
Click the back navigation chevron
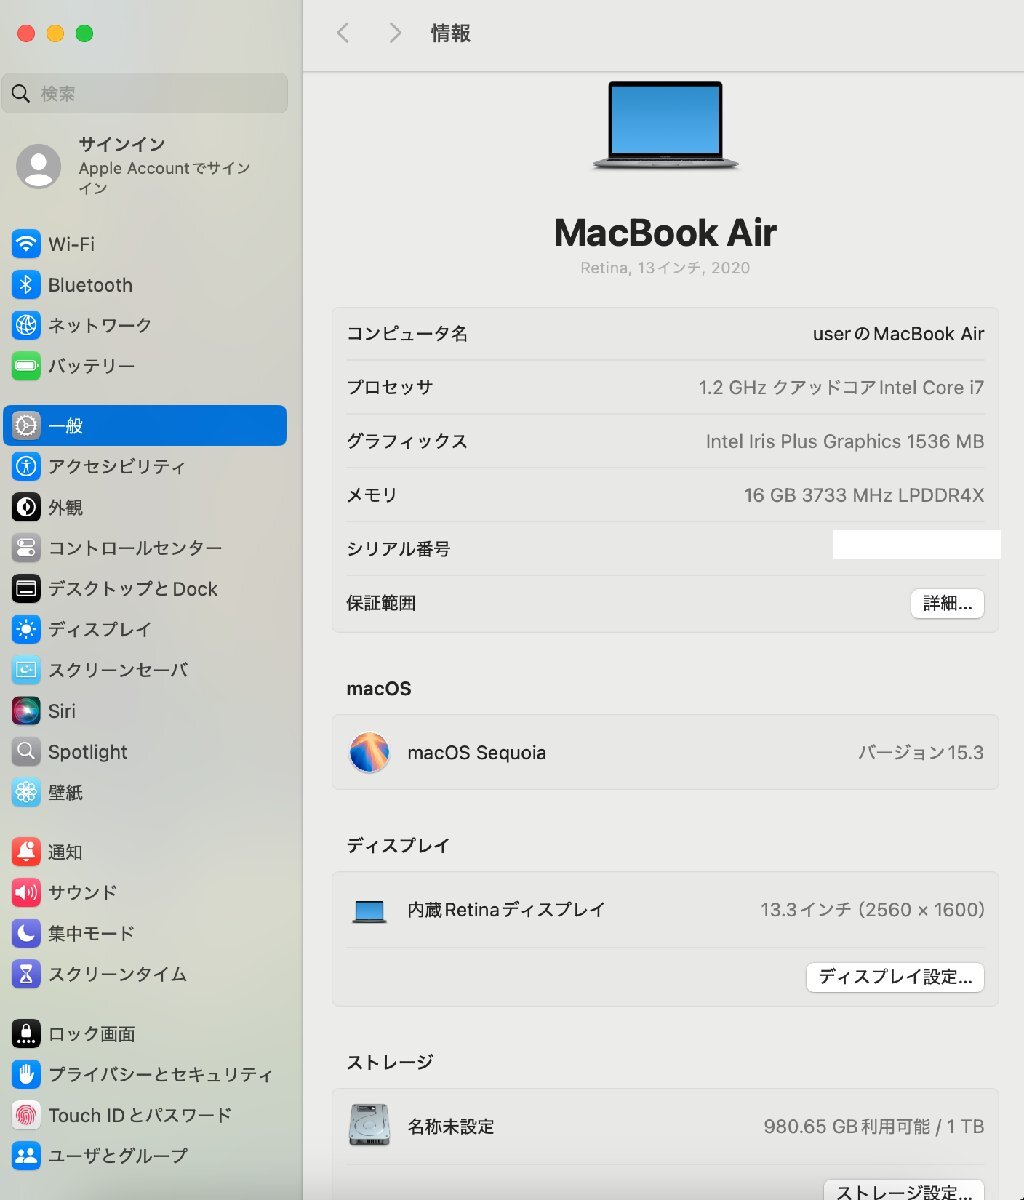click(x=343, y=33)
